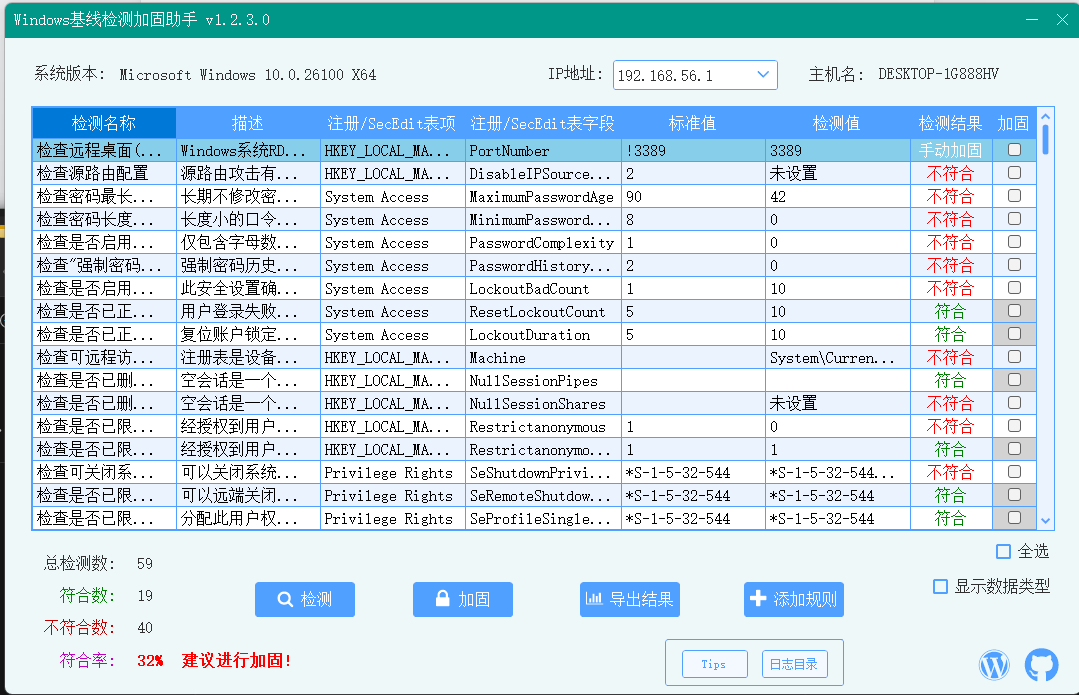Viewport: 1079px width, 695px height.
Task: Select the LockoutDuration cell
Action: click(x=543, y=334)
